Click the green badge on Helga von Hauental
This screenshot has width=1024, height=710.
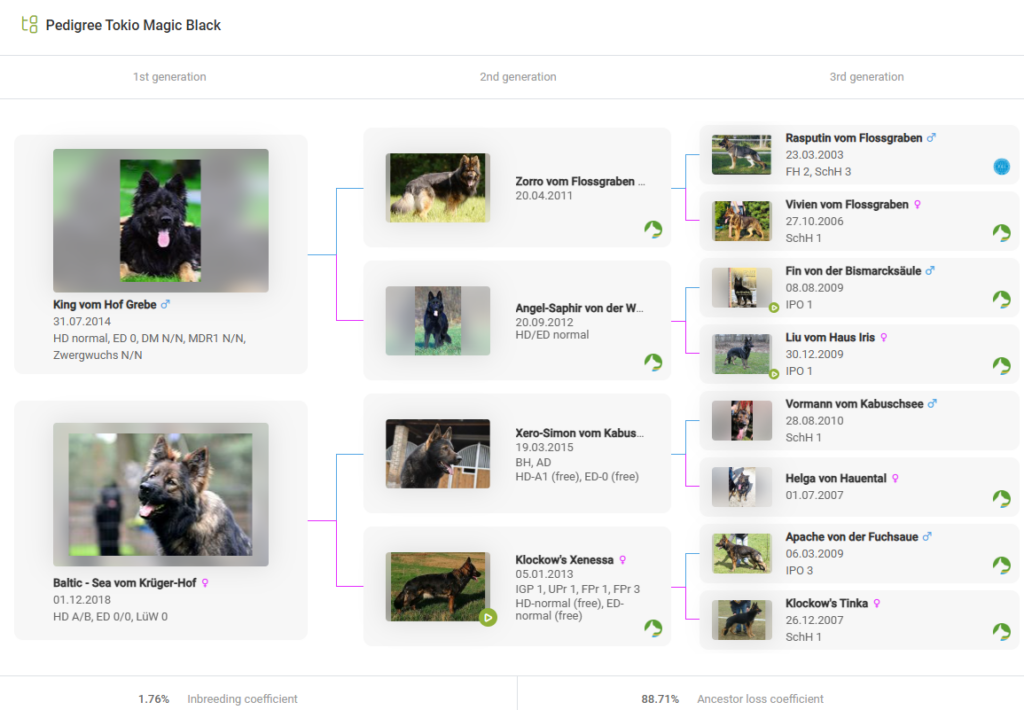click(1001, 499)
